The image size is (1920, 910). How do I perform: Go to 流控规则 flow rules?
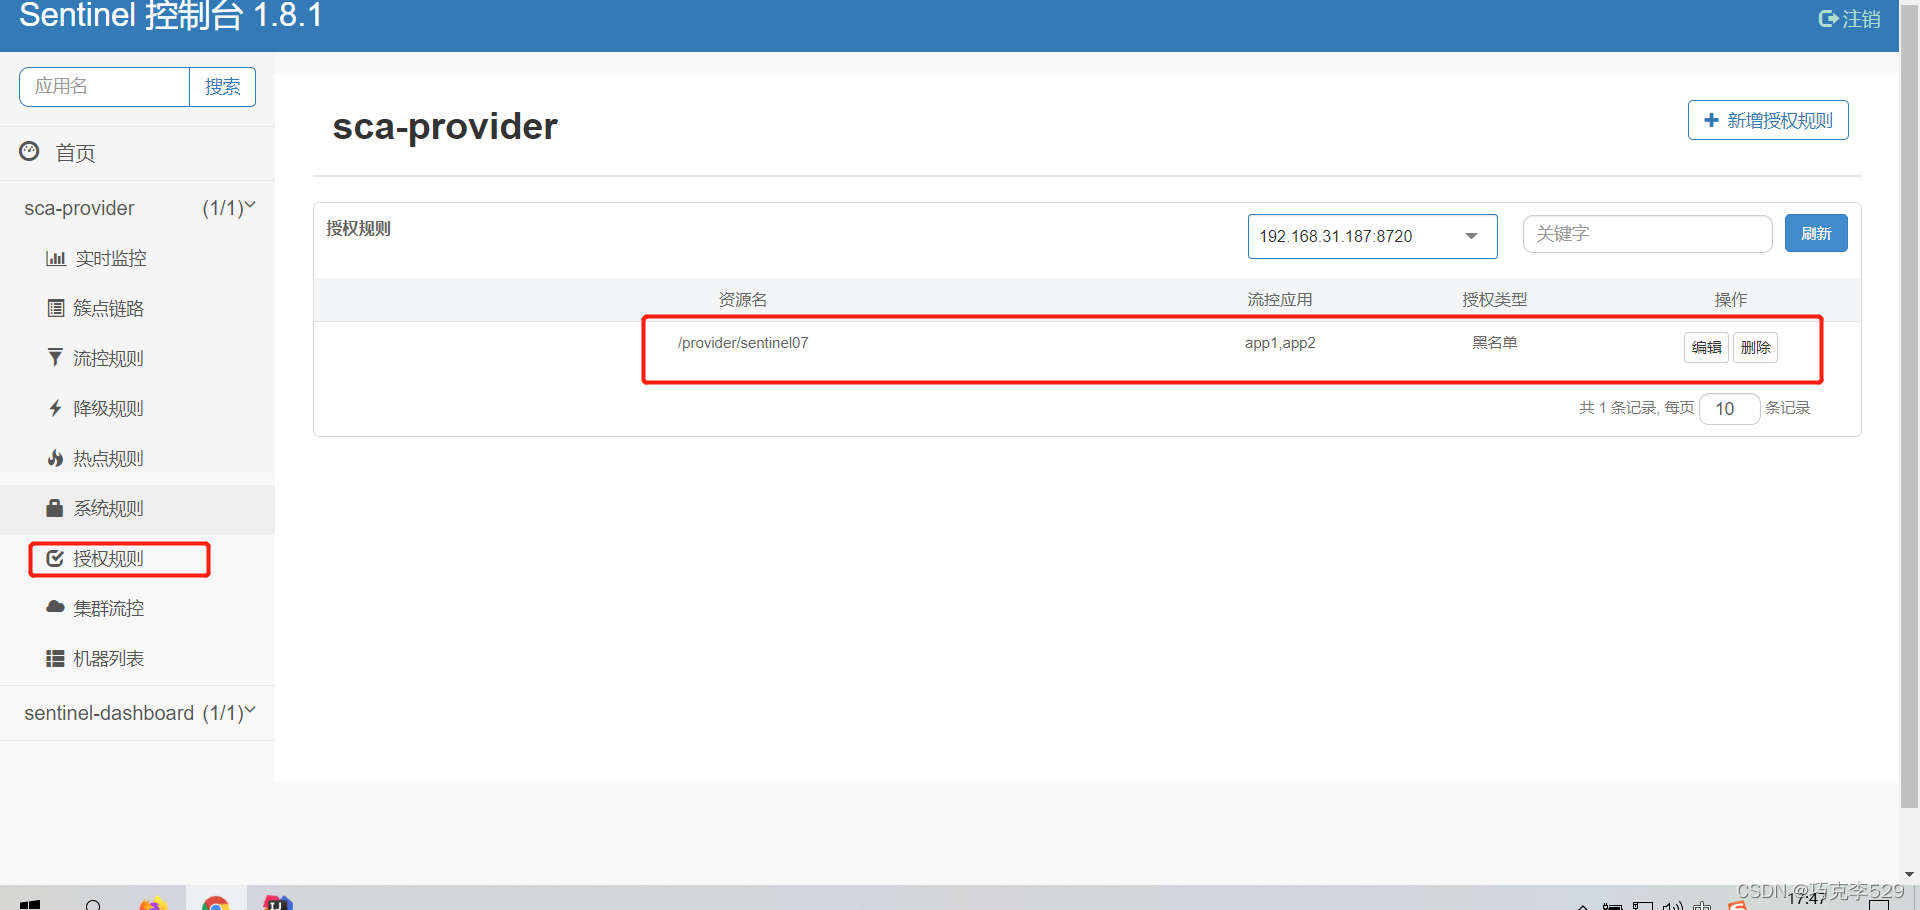point(109,358)
